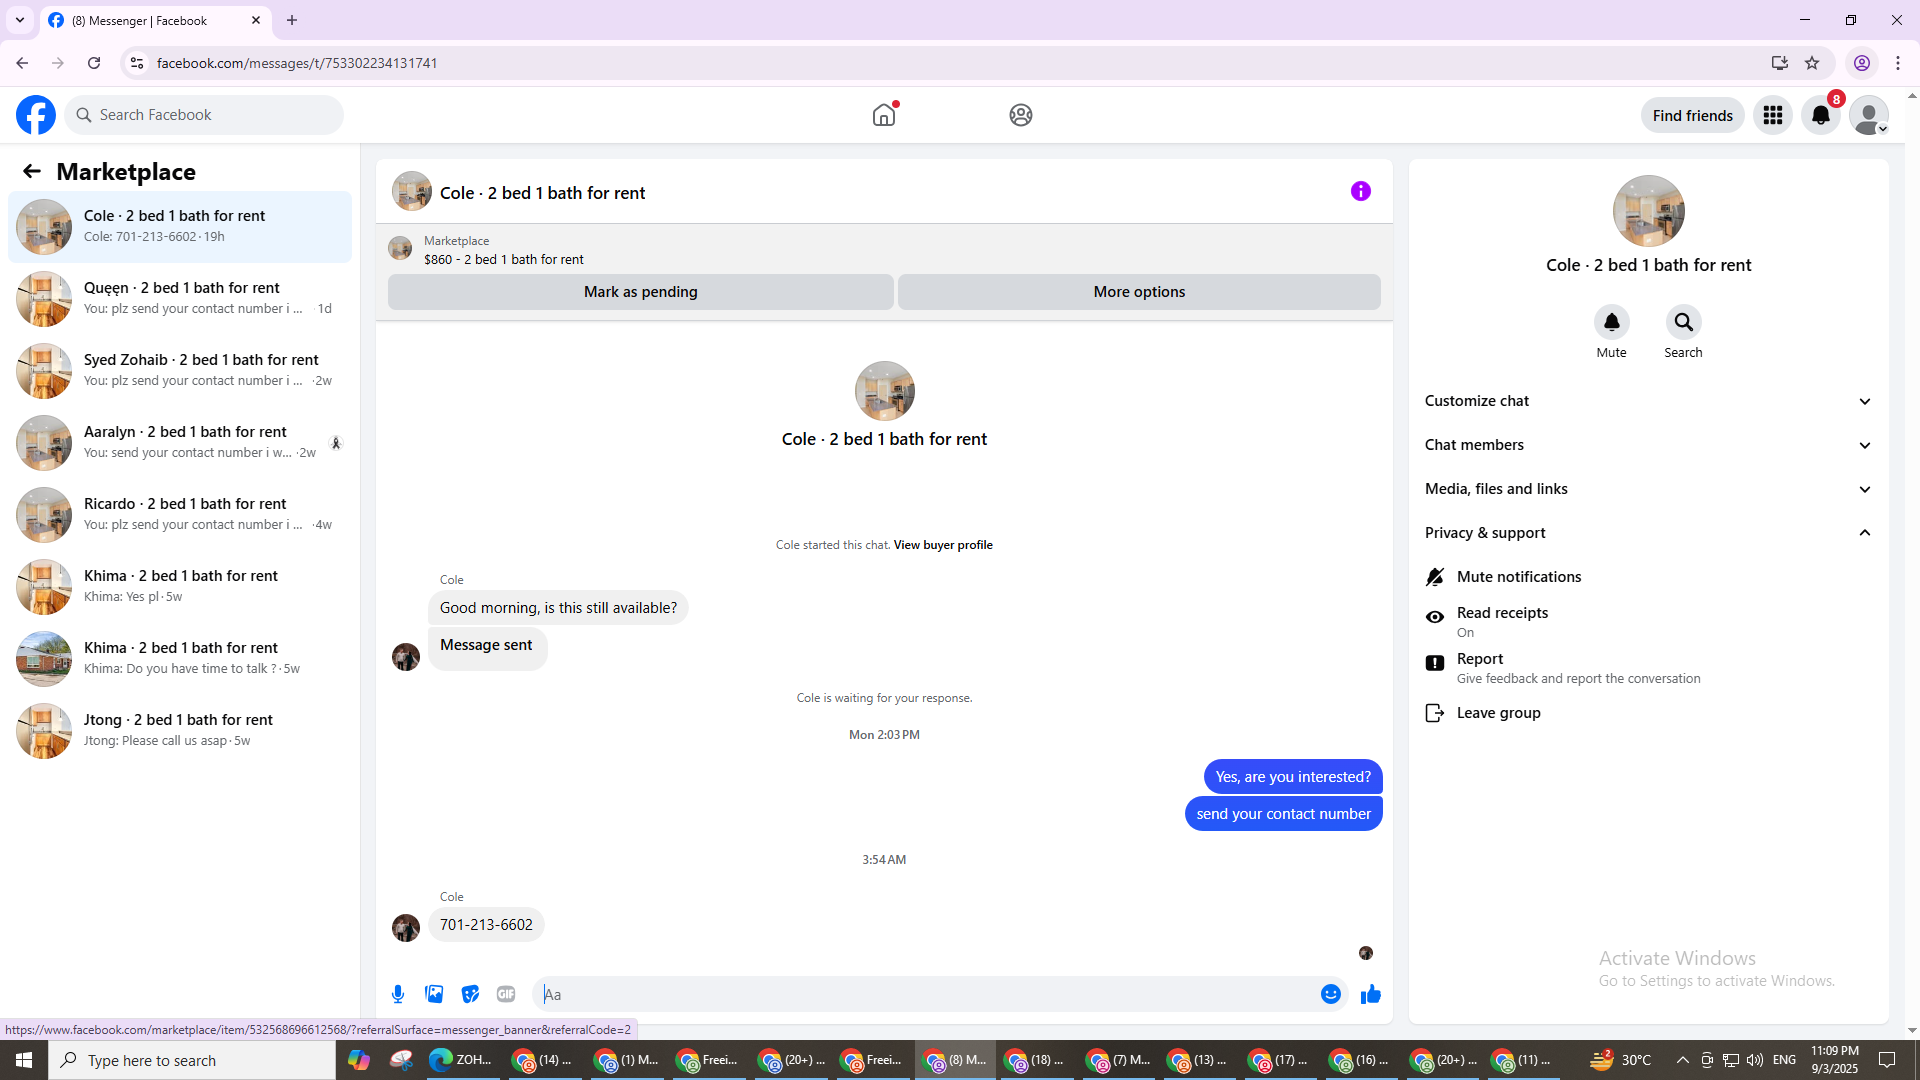The height and width of the screenshot is (1080, 1920).
Task: Open taskbar clock showing 11:09 PM
Action: click(1835, 1060)
